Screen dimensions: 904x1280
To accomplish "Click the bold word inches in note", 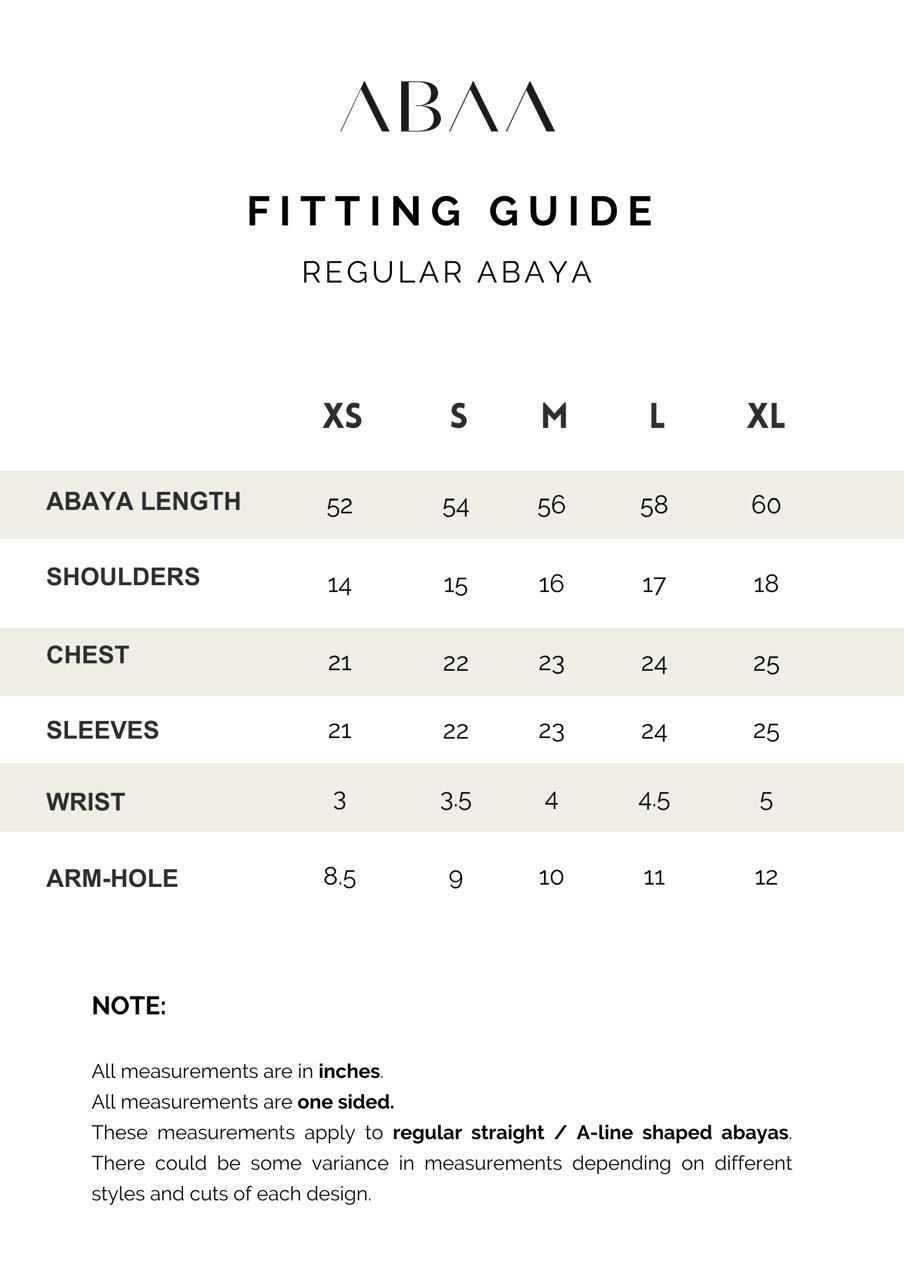I will [x=349, y=1071].
